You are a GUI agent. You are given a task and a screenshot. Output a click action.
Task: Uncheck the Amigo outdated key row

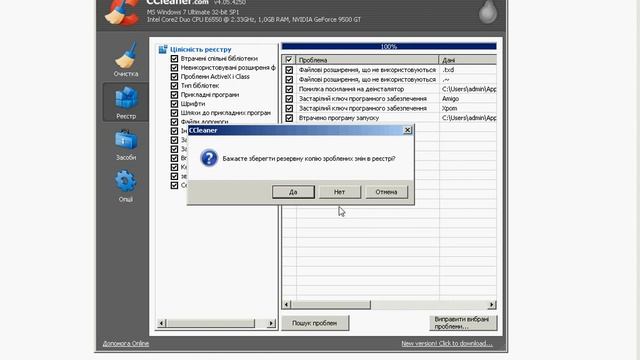tap(289, 99)
